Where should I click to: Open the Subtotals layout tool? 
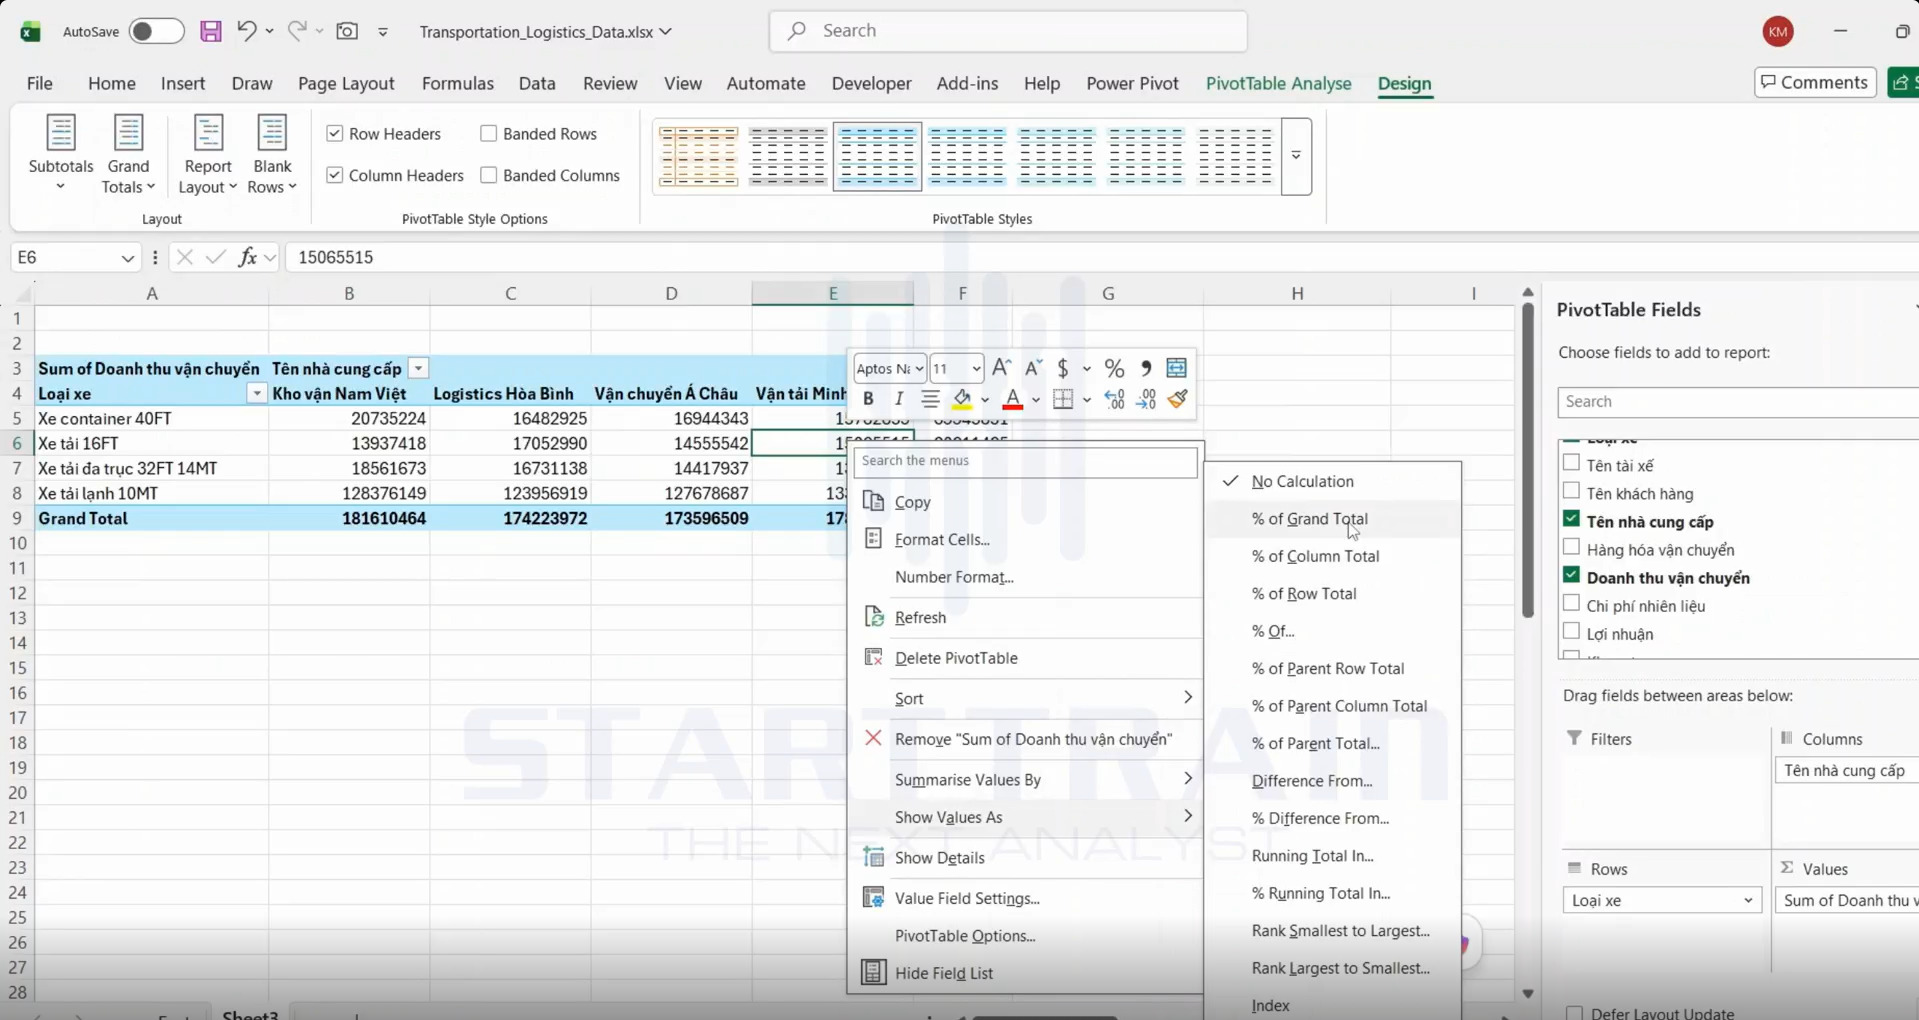(61, 154)
